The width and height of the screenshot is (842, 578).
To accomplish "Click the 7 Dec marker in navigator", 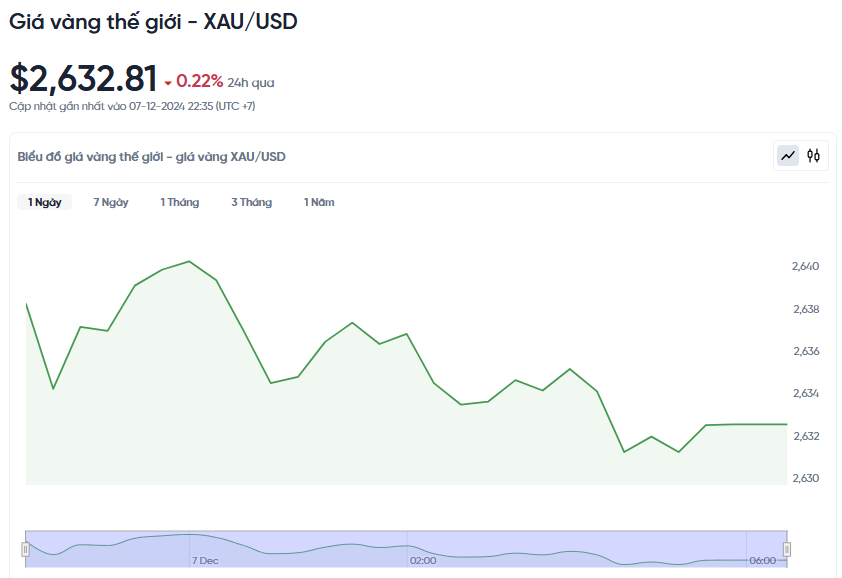I will [205, 561].
